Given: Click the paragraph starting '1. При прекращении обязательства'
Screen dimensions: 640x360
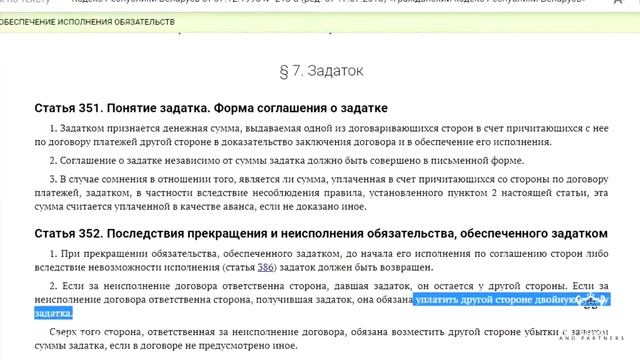Looking at the screenshot, I should point(321,260).
